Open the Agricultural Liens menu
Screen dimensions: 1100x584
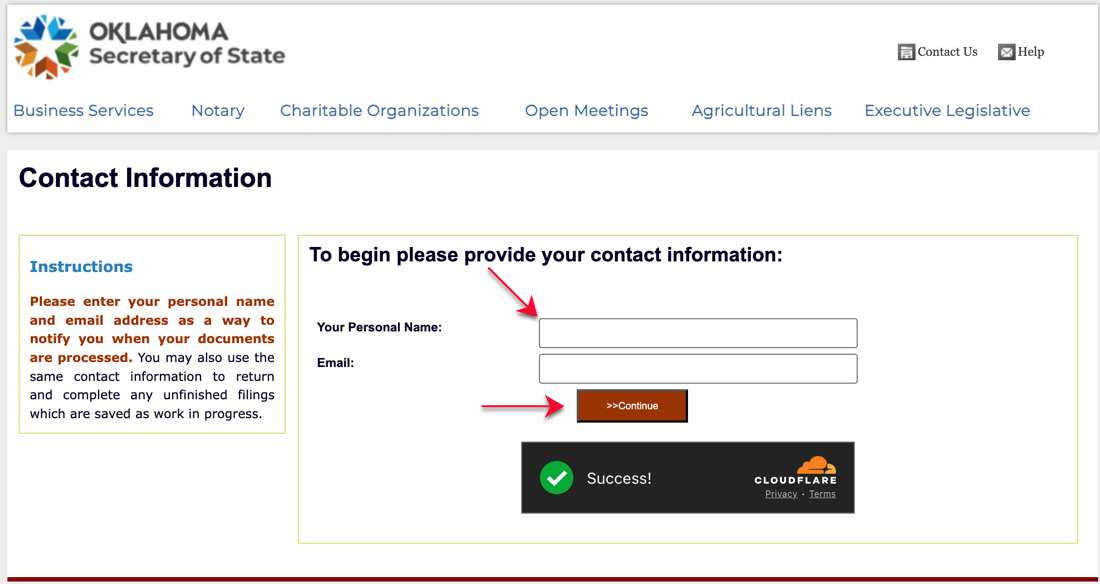pos(762,111)
